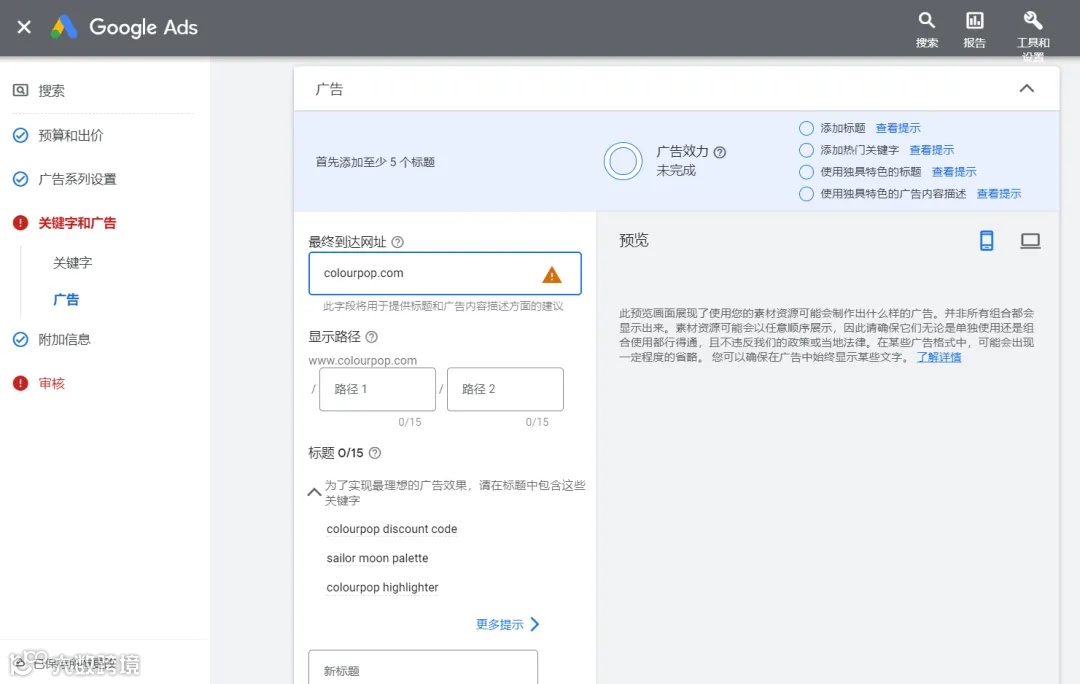1080x684 pixels.
Task: Select the 使用独具特色的广告内容描述 checklist circle
Action: point(806,194)
